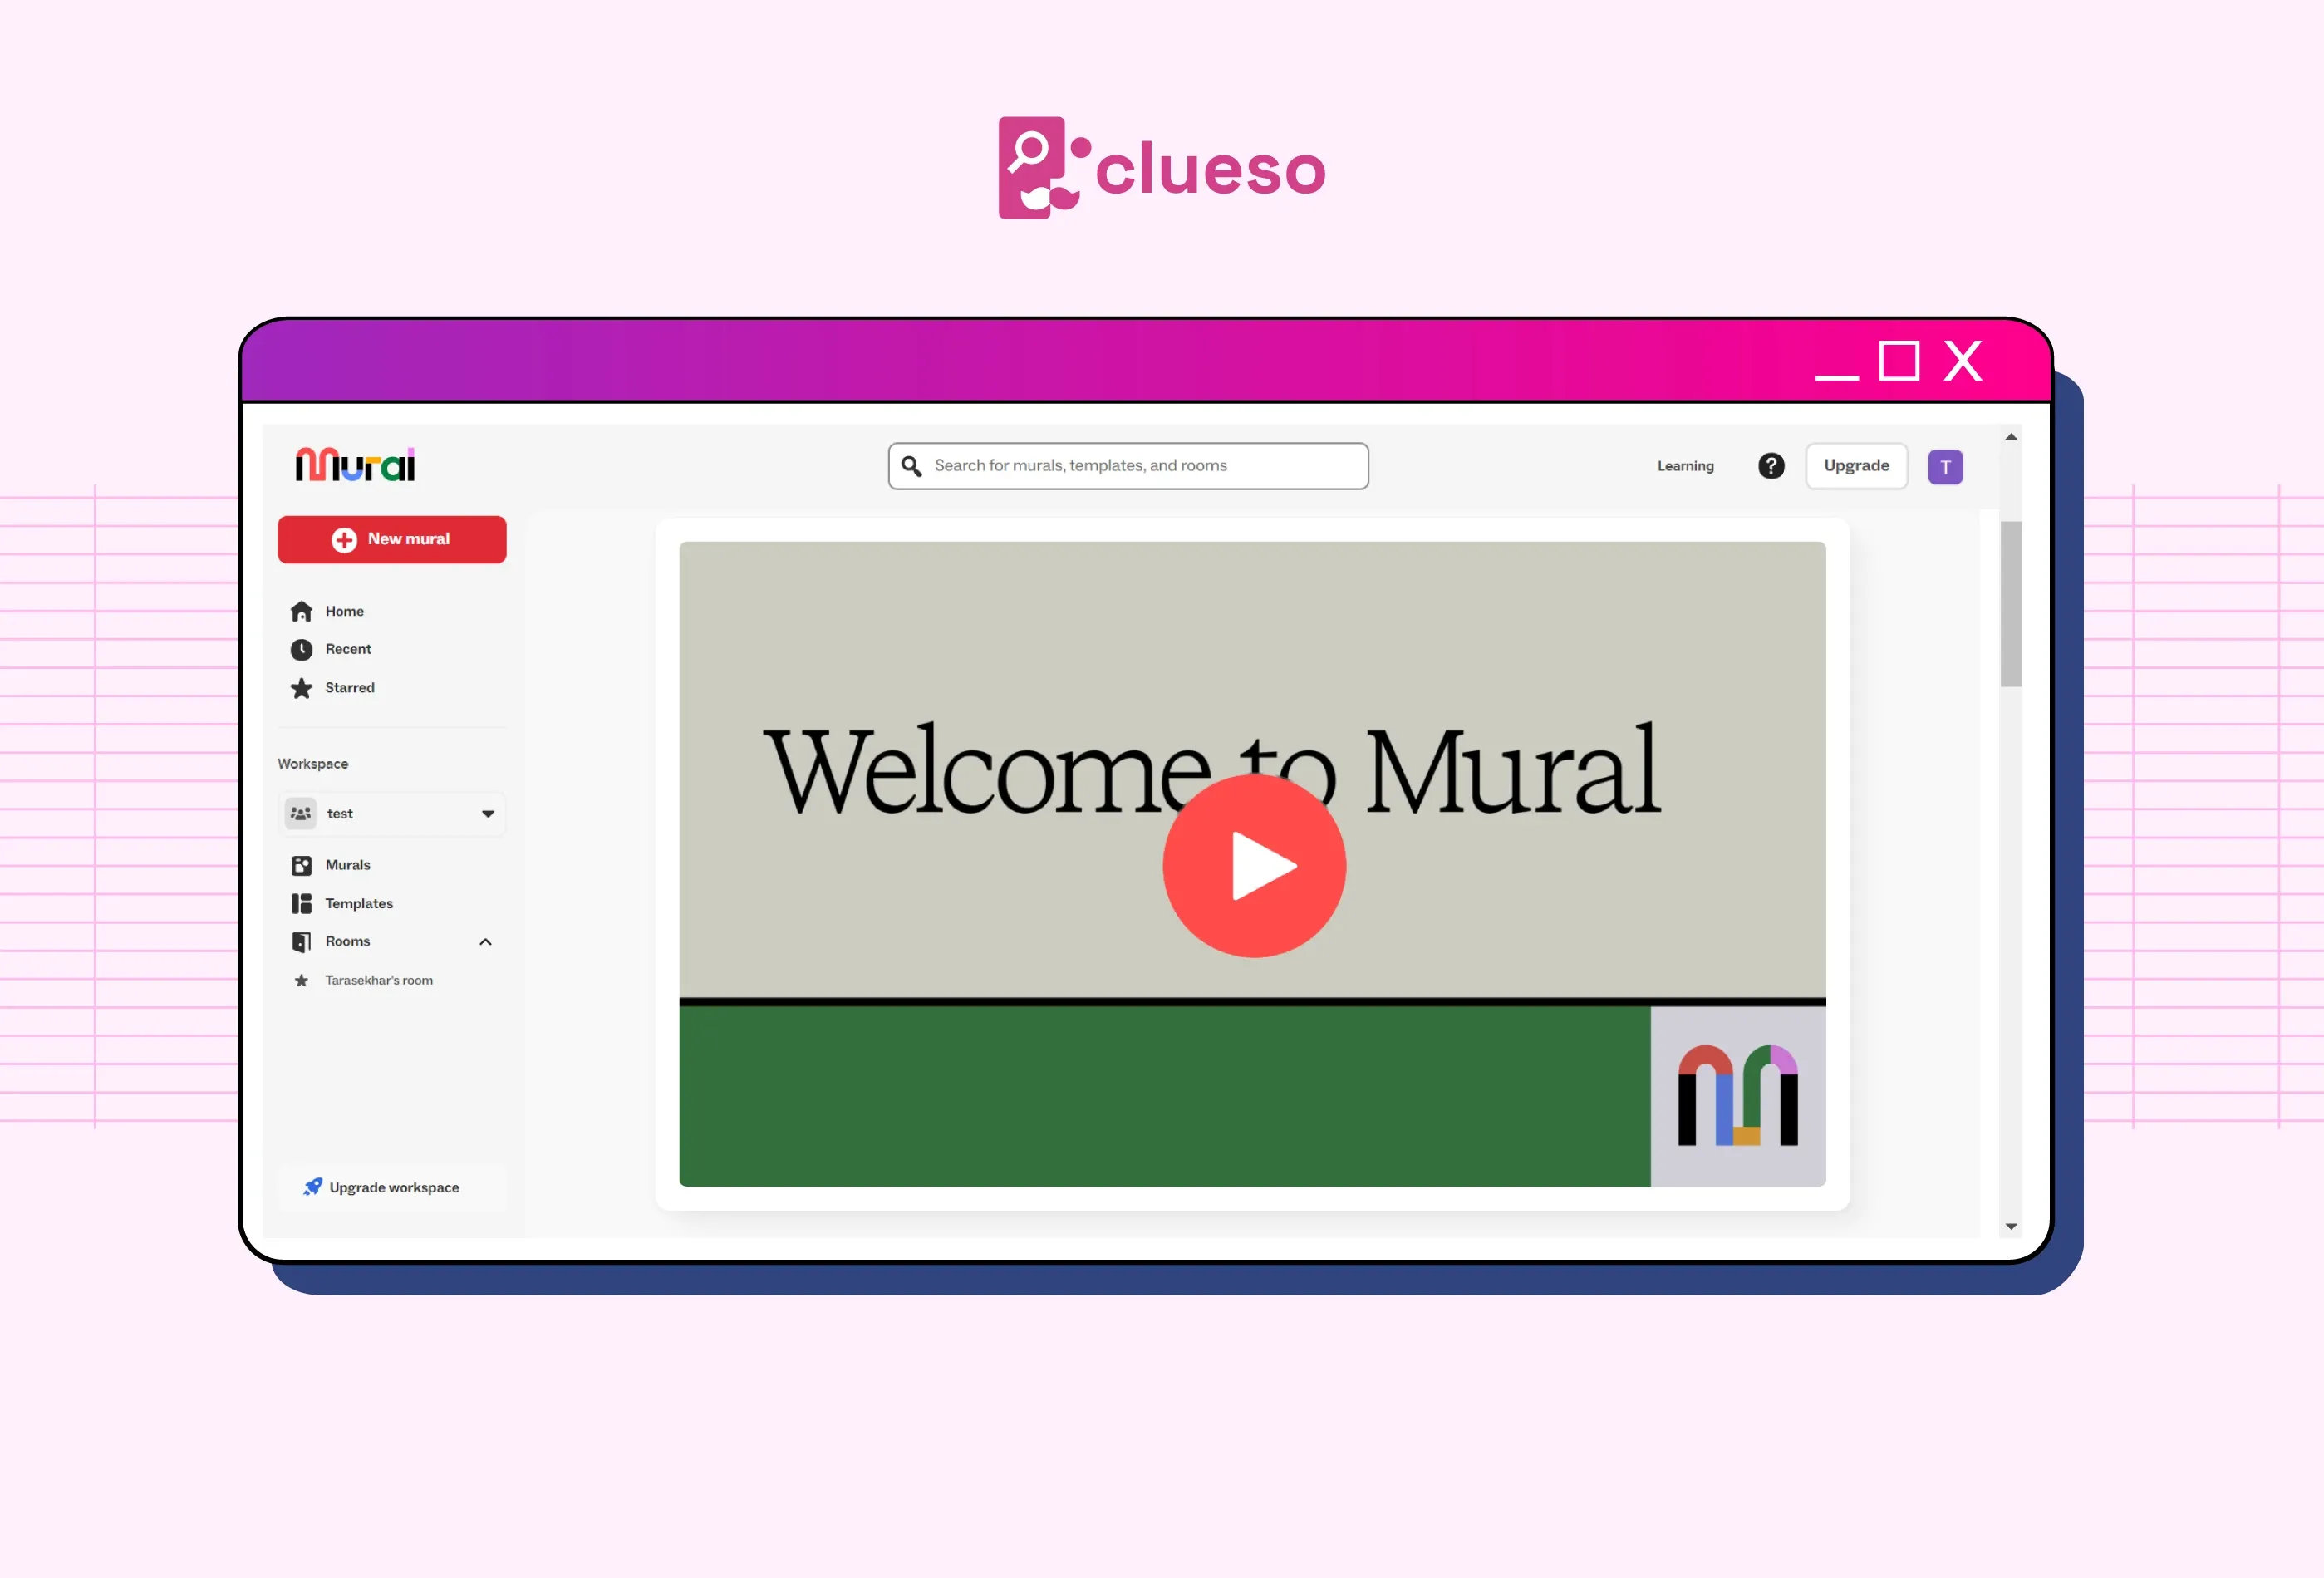Viewport: 2324px width, 1578px height.
Task: Click the scroll down arrow
Action: click(x=2011, y=1227)
